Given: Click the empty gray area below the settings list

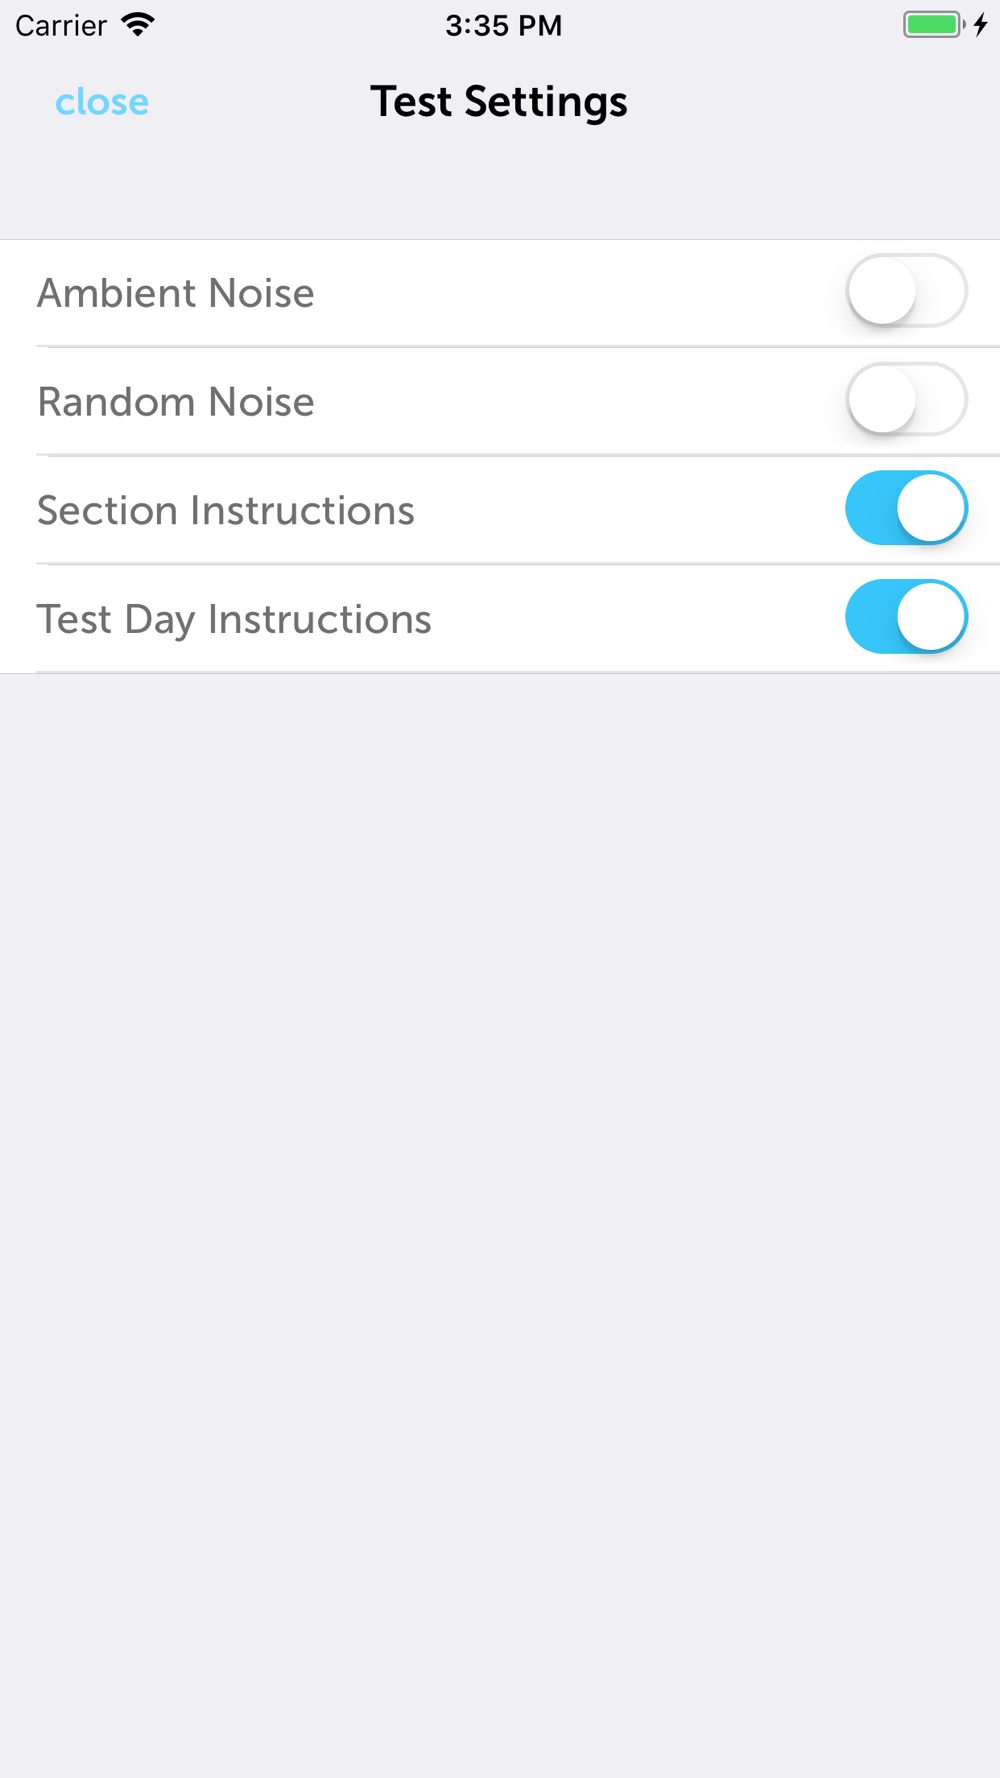Looking at the screenshot, I should pos(500,1200).
